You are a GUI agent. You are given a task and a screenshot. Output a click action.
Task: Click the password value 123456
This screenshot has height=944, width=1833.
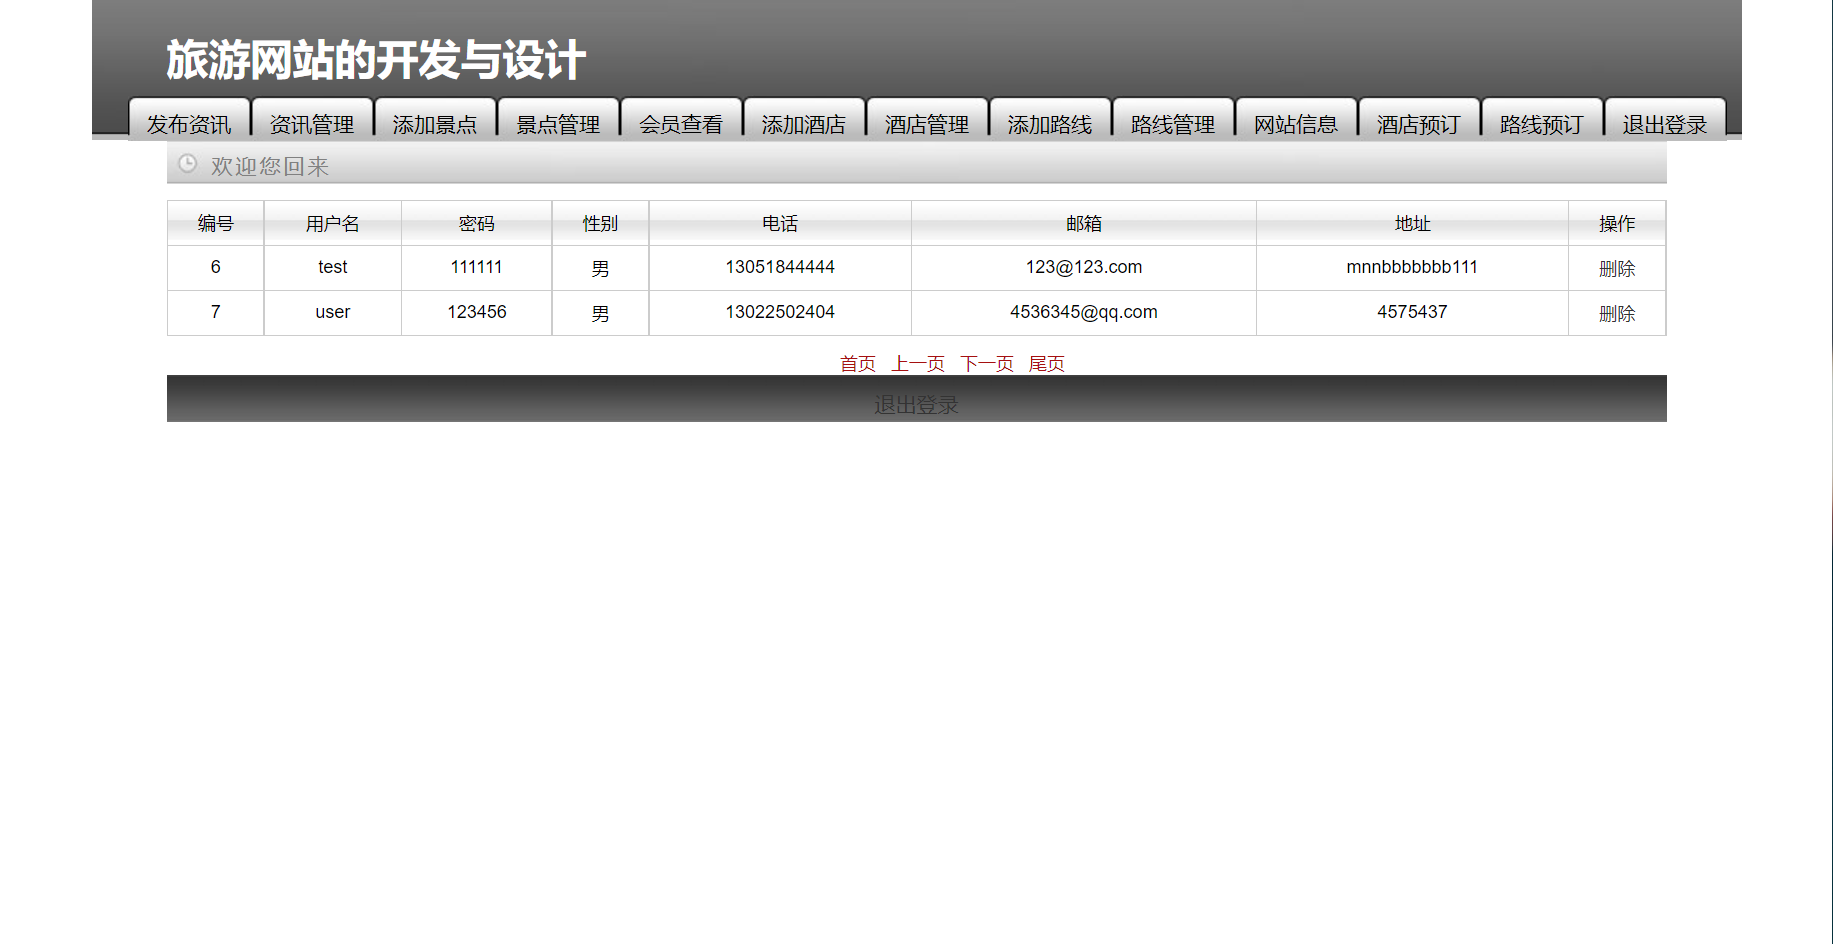[477, 313]
